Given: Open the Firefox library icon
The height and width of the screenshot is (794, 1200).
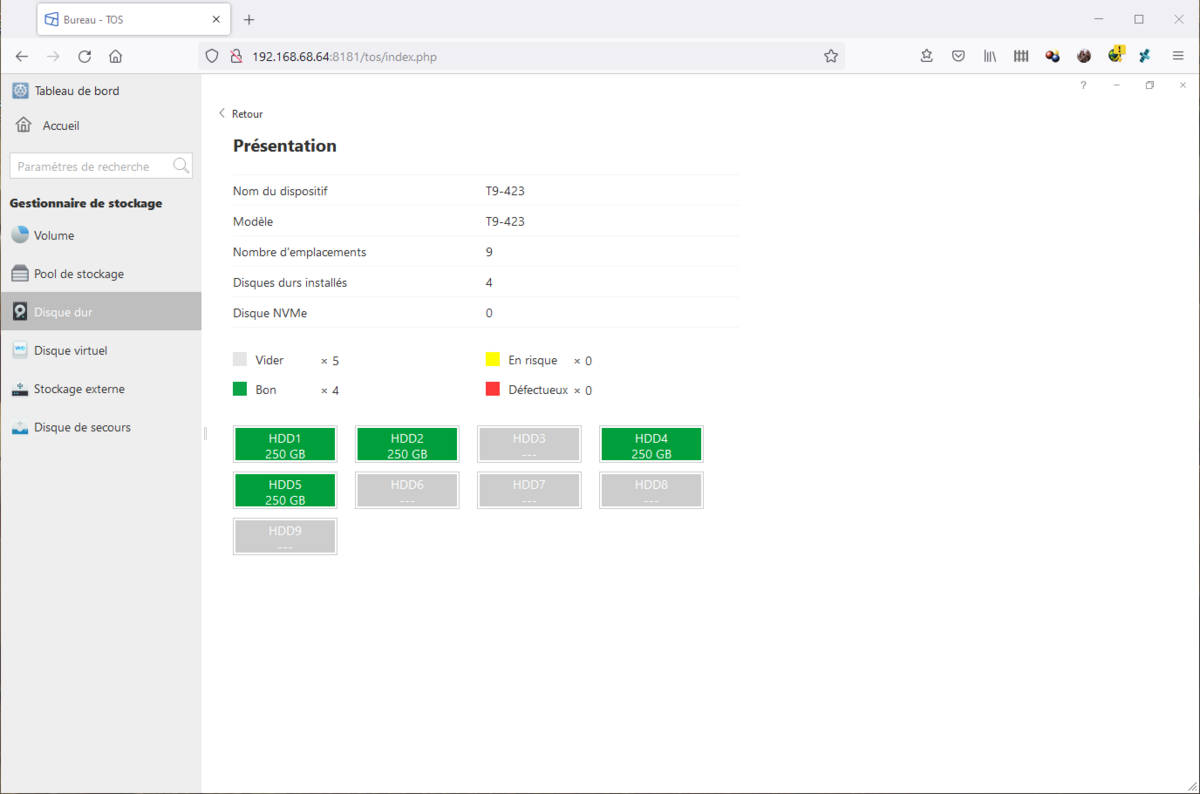Looking at the screenshot, I should click(989, 57).
